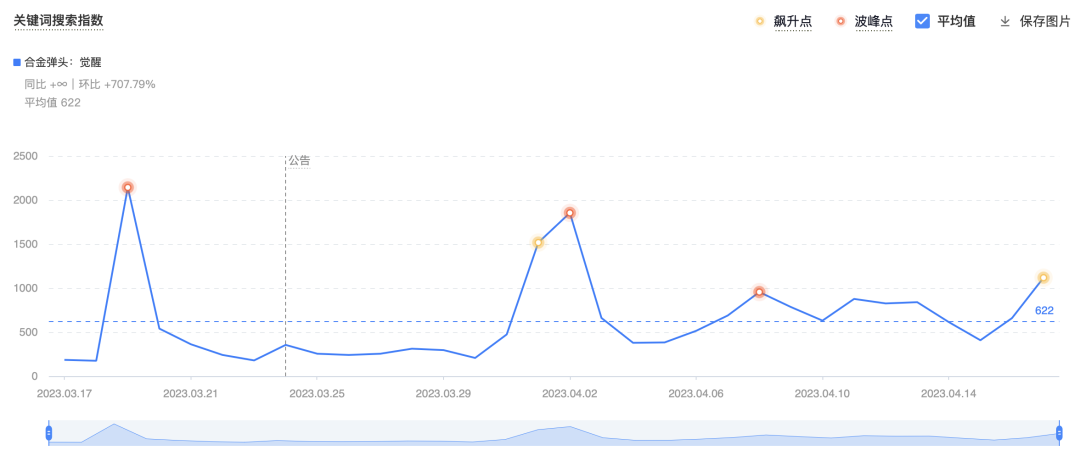Click the blue 合金弹头：觉醒 series square
This screenshot has width=1080, height=456.
tap(17, 62)
